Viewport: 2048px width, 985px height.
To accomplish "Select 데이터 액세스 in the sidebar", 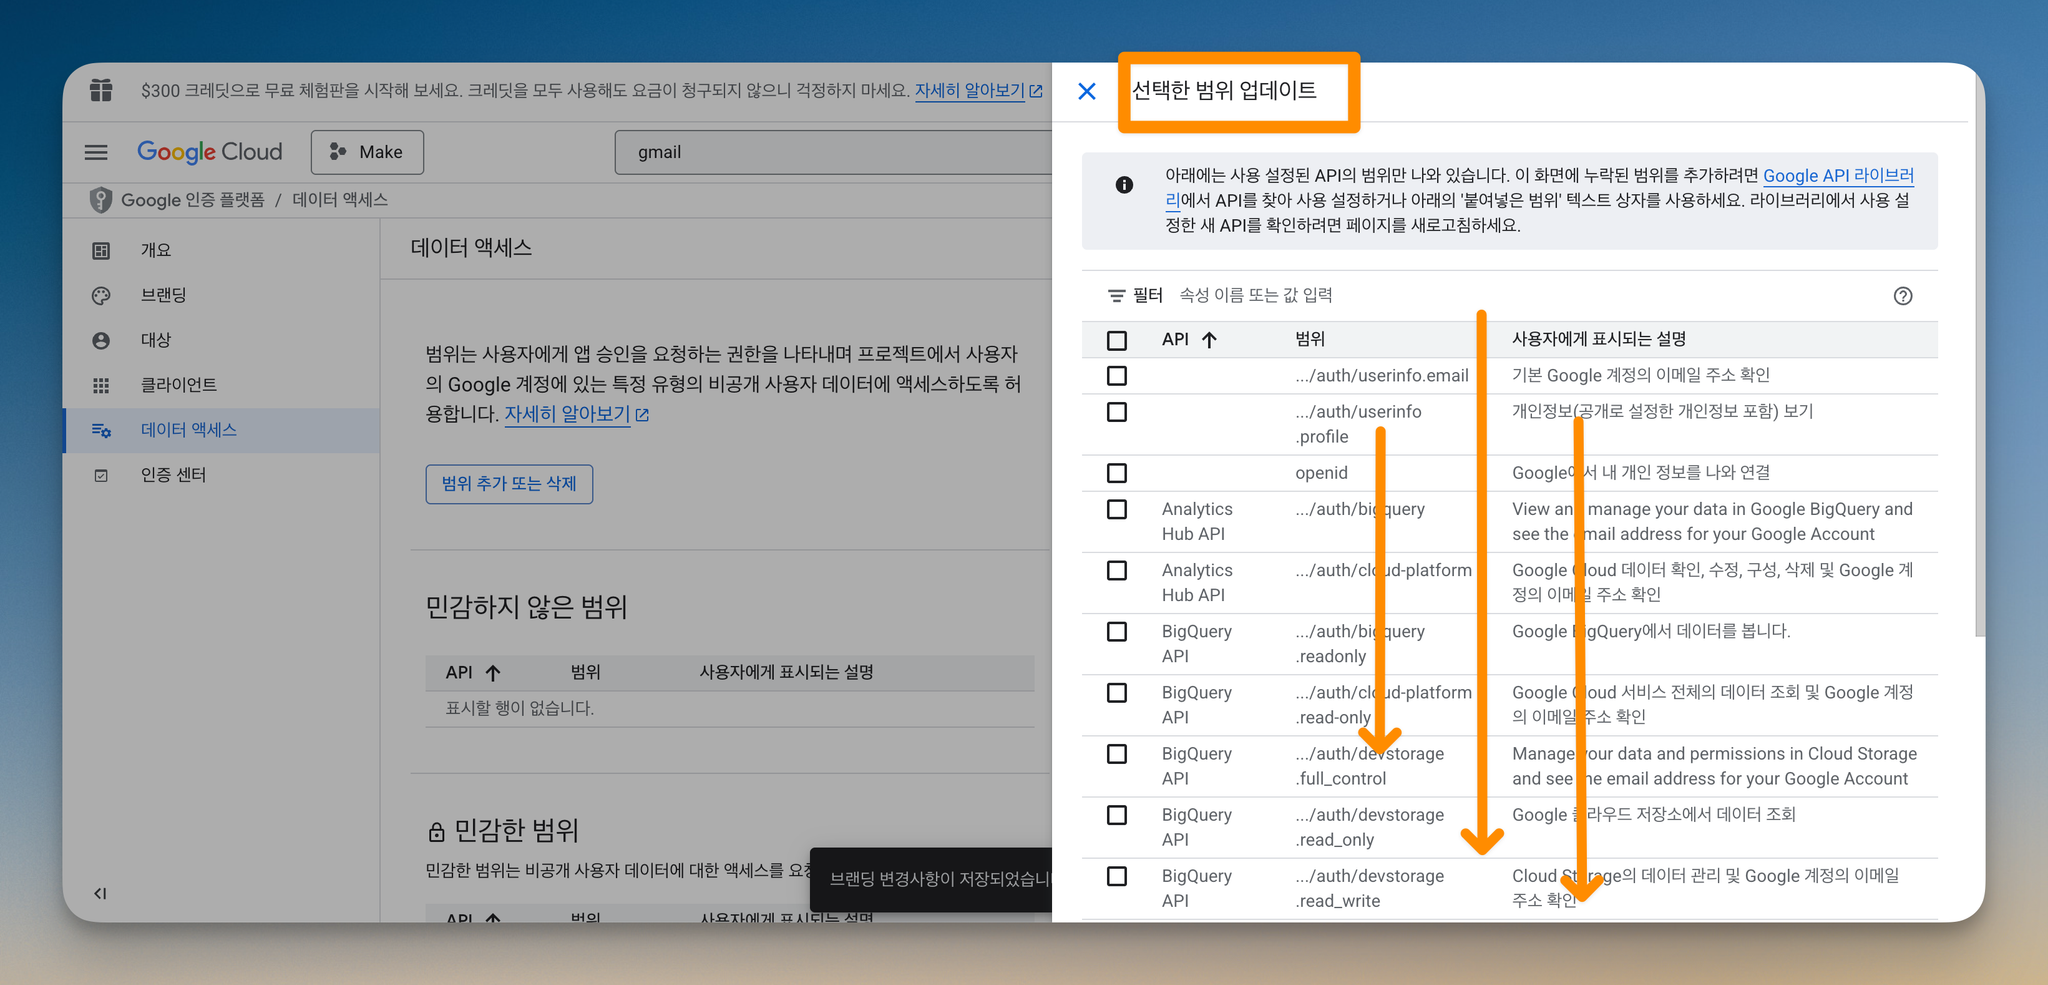I will point(221,430).
